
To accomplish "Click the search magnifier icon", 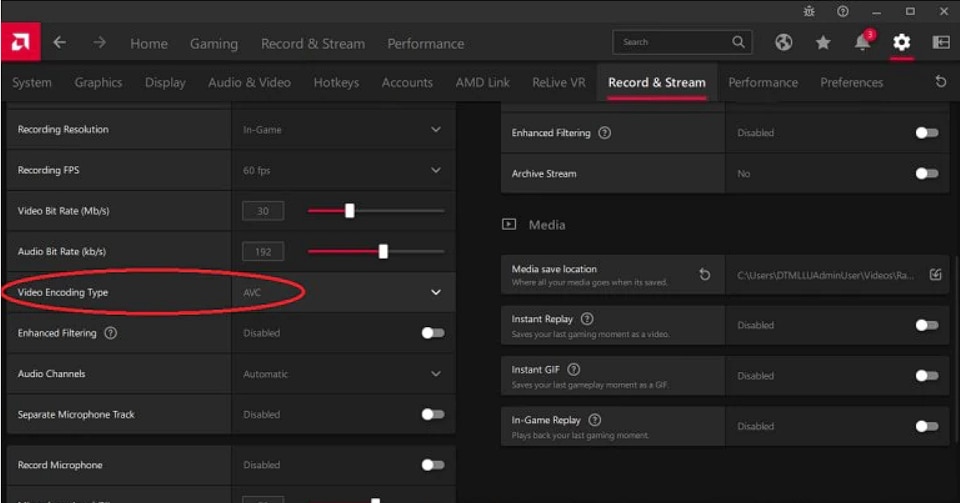I will (738, 42).
